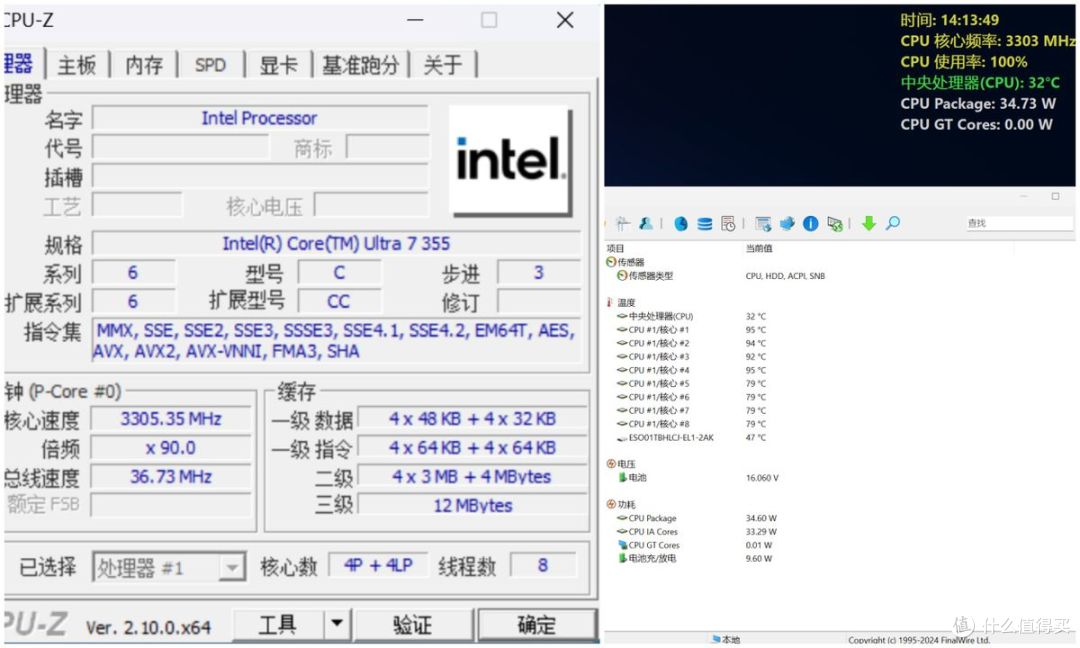Select the CPU #1/核心 #7 row
Screen dimensions: 1080x648
653,410
